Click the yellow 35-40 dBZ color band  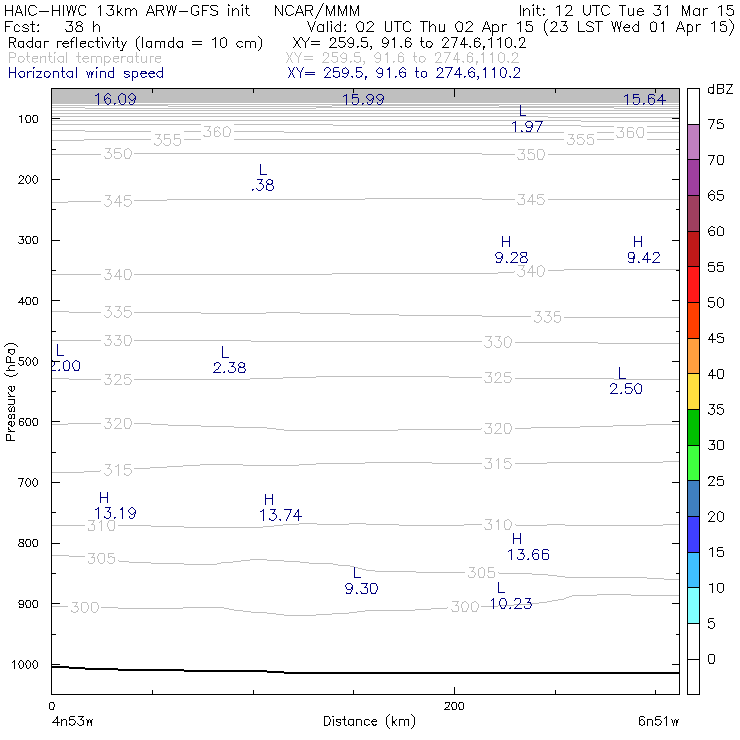pyautogui.click(x=693, y=392)
